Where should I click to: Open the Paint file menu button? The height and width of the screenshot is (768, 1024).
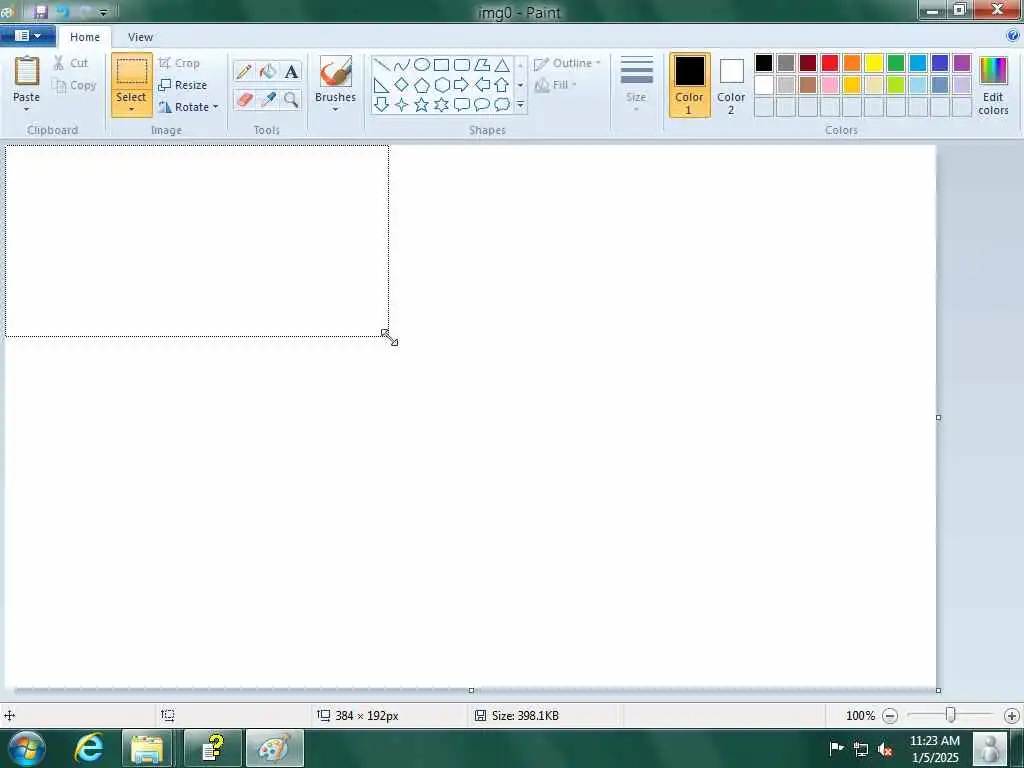(27, 36)
